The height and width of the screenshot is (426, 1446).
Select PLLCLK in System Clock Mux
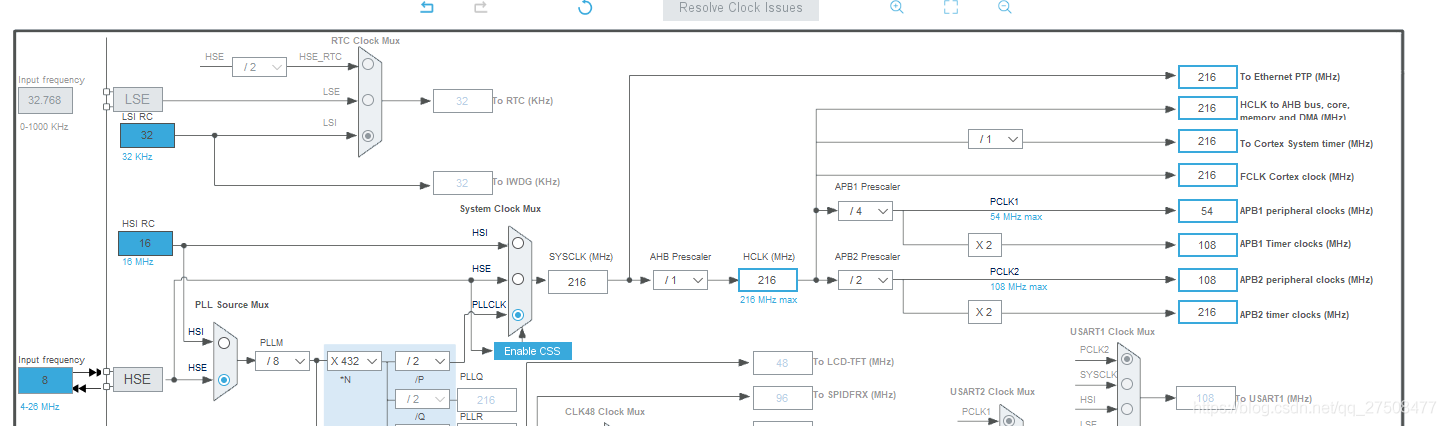coord(517,315)
